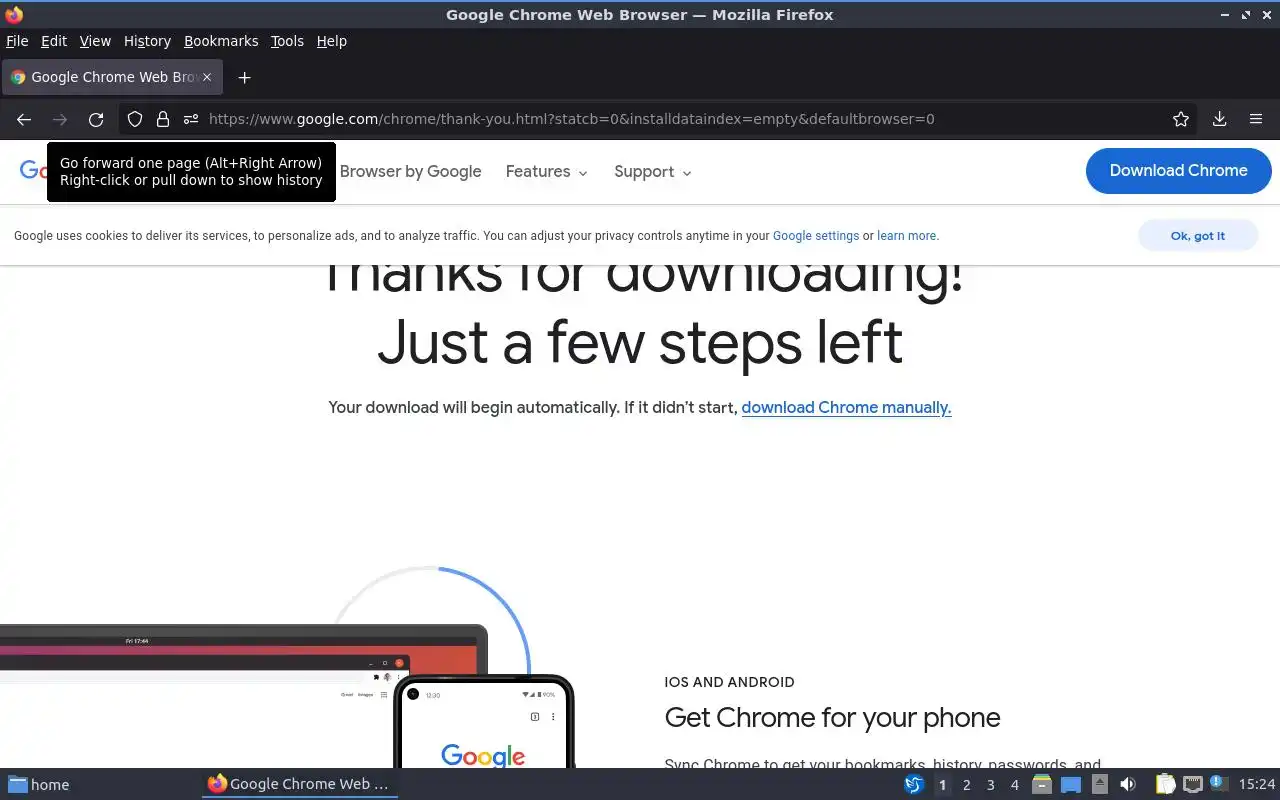
Task: Open the site permissions icon in address bar
Action: 191,119
